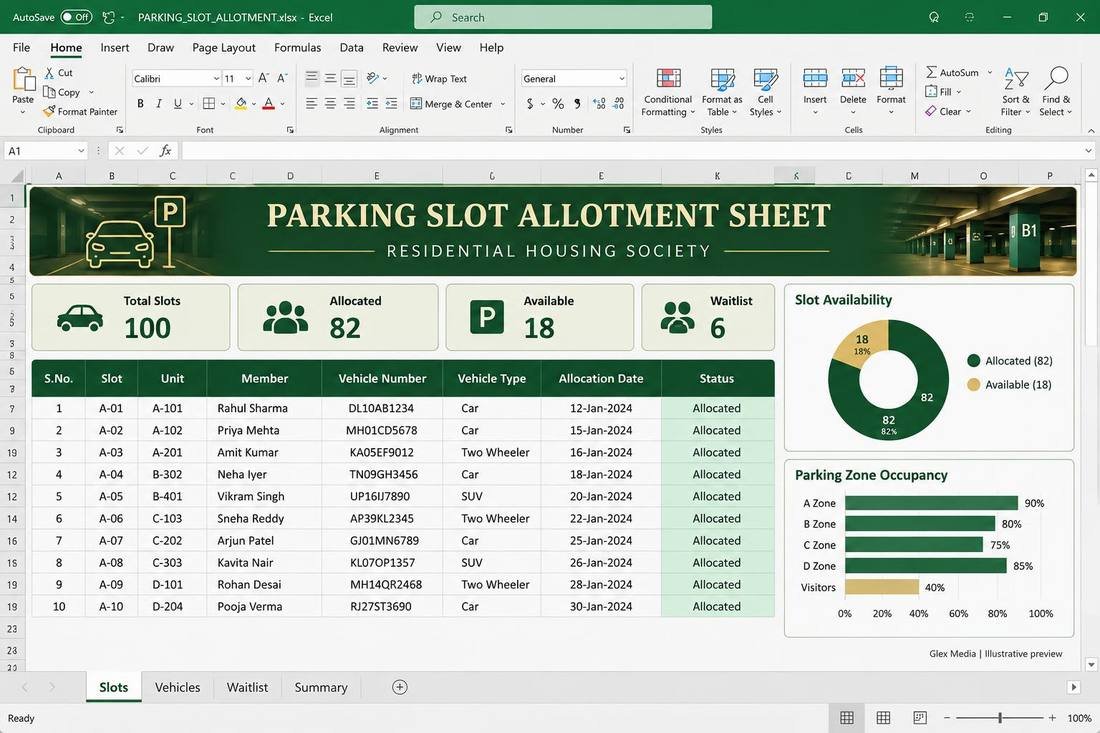Open the Vehicles sheet tab
The height and width of the screenshot is (733, 1100).
(177, 687)
